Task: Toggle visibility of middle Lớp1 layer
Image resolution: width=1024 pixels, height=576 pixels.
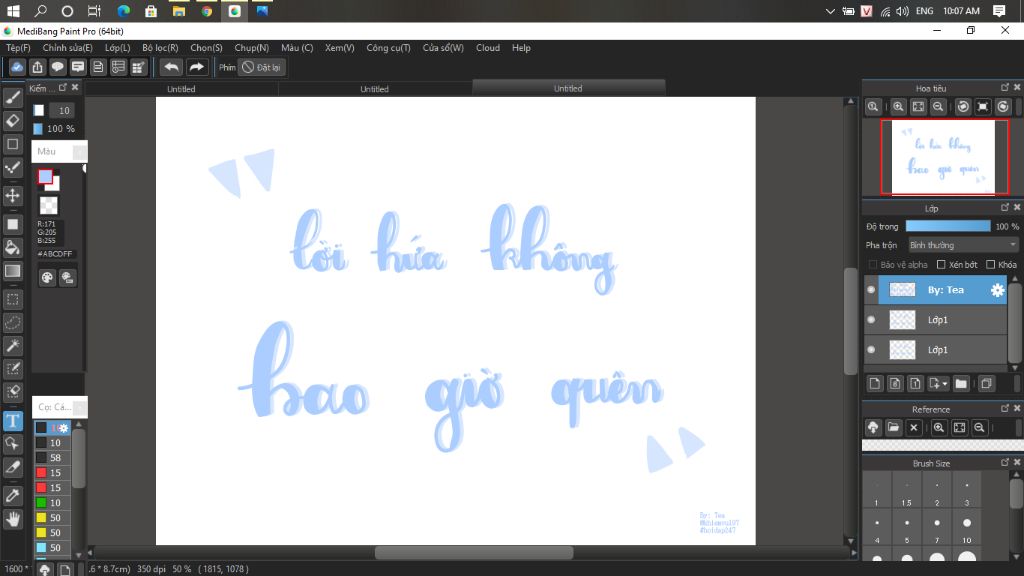Action: point(871,320)
